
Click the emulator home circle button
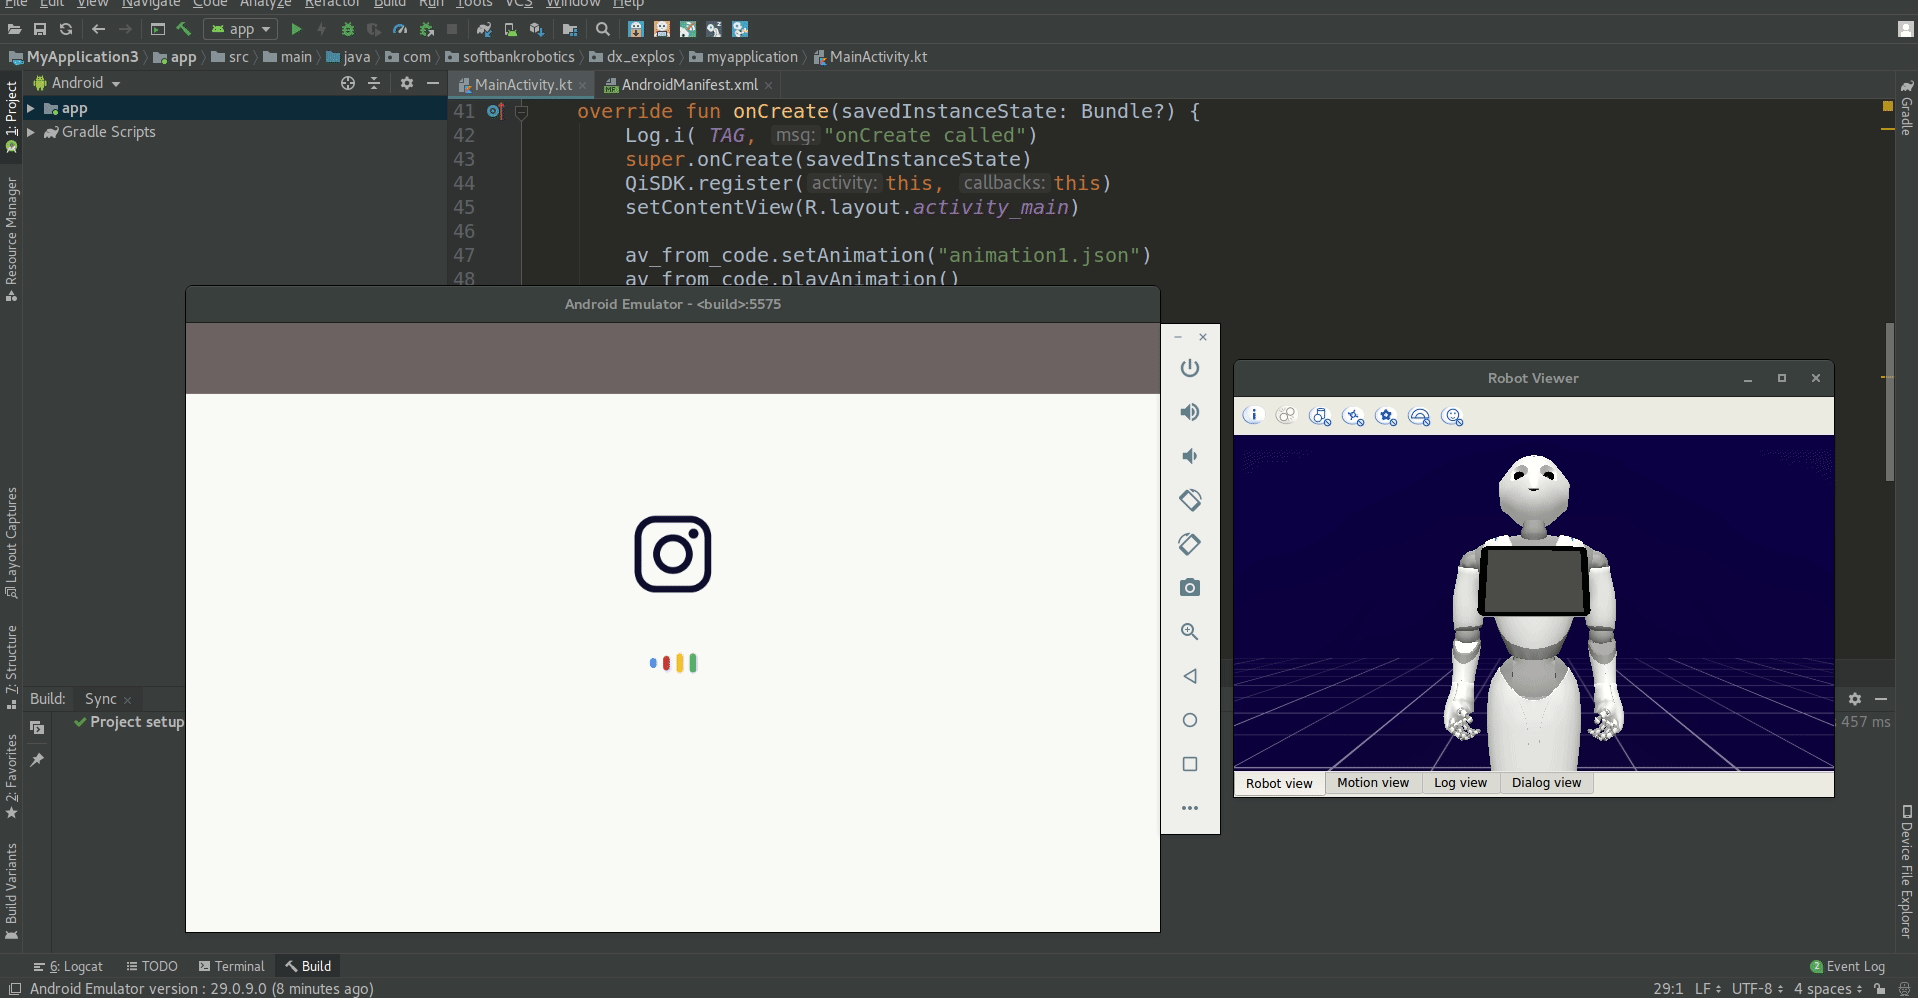point(1189,720)
